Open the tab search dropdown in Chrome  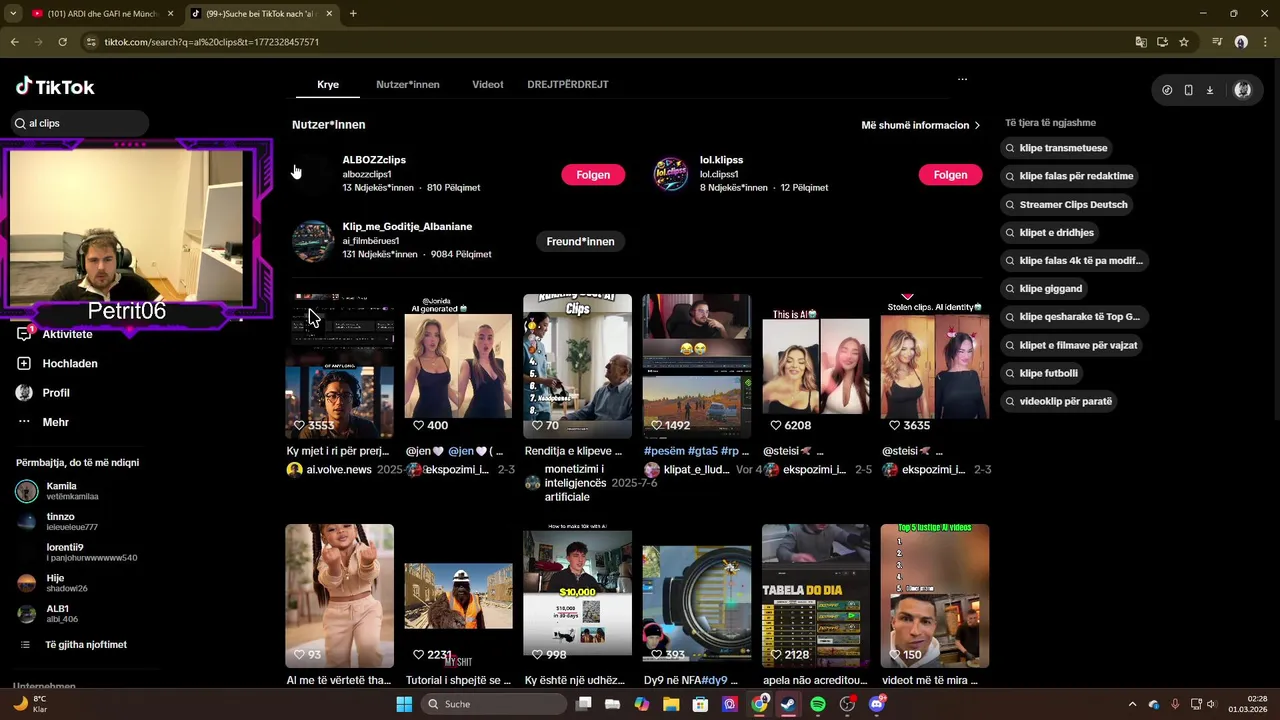pyautogui.click(x=14, y=13)
